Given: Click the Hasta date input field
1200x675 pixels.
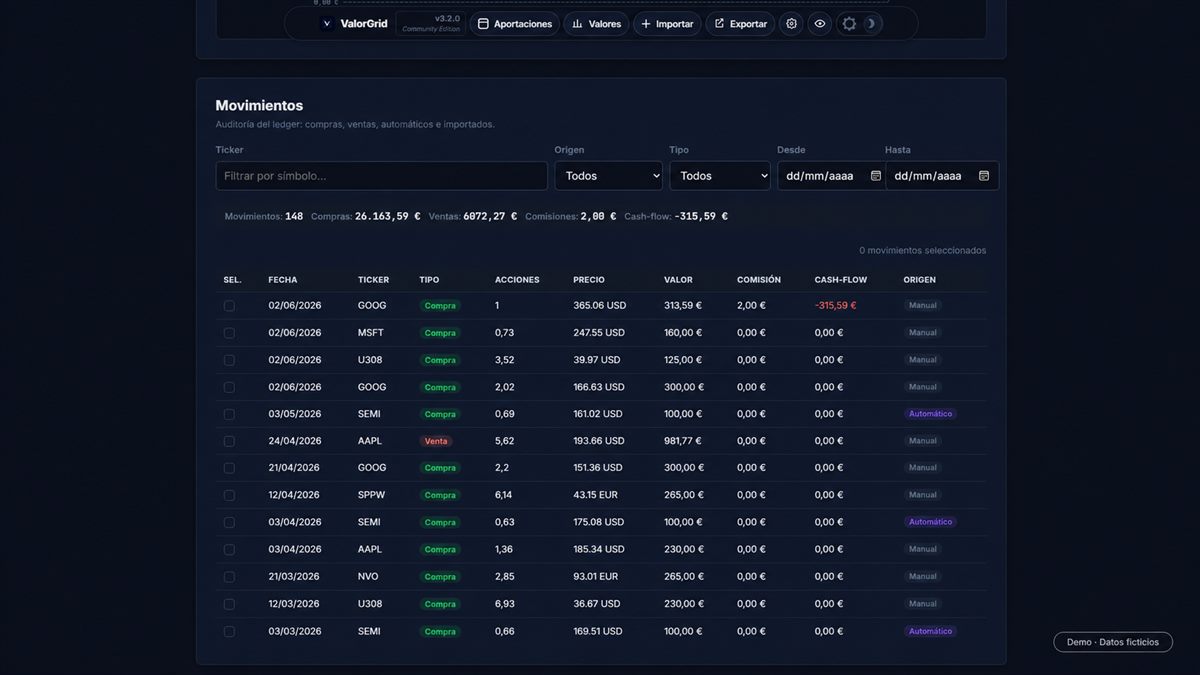Looking at the screenshot, I should pos(942,176).
